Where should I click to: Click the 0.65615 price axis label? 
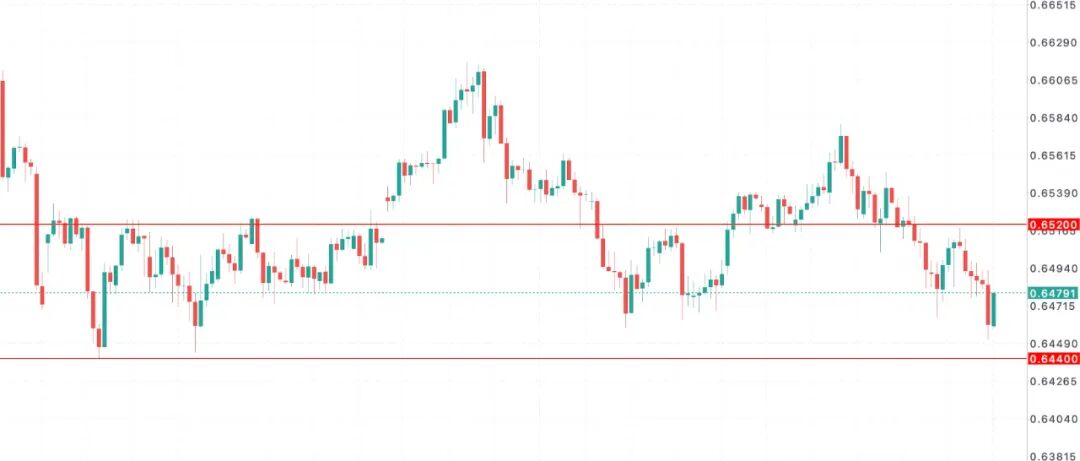1052,156
